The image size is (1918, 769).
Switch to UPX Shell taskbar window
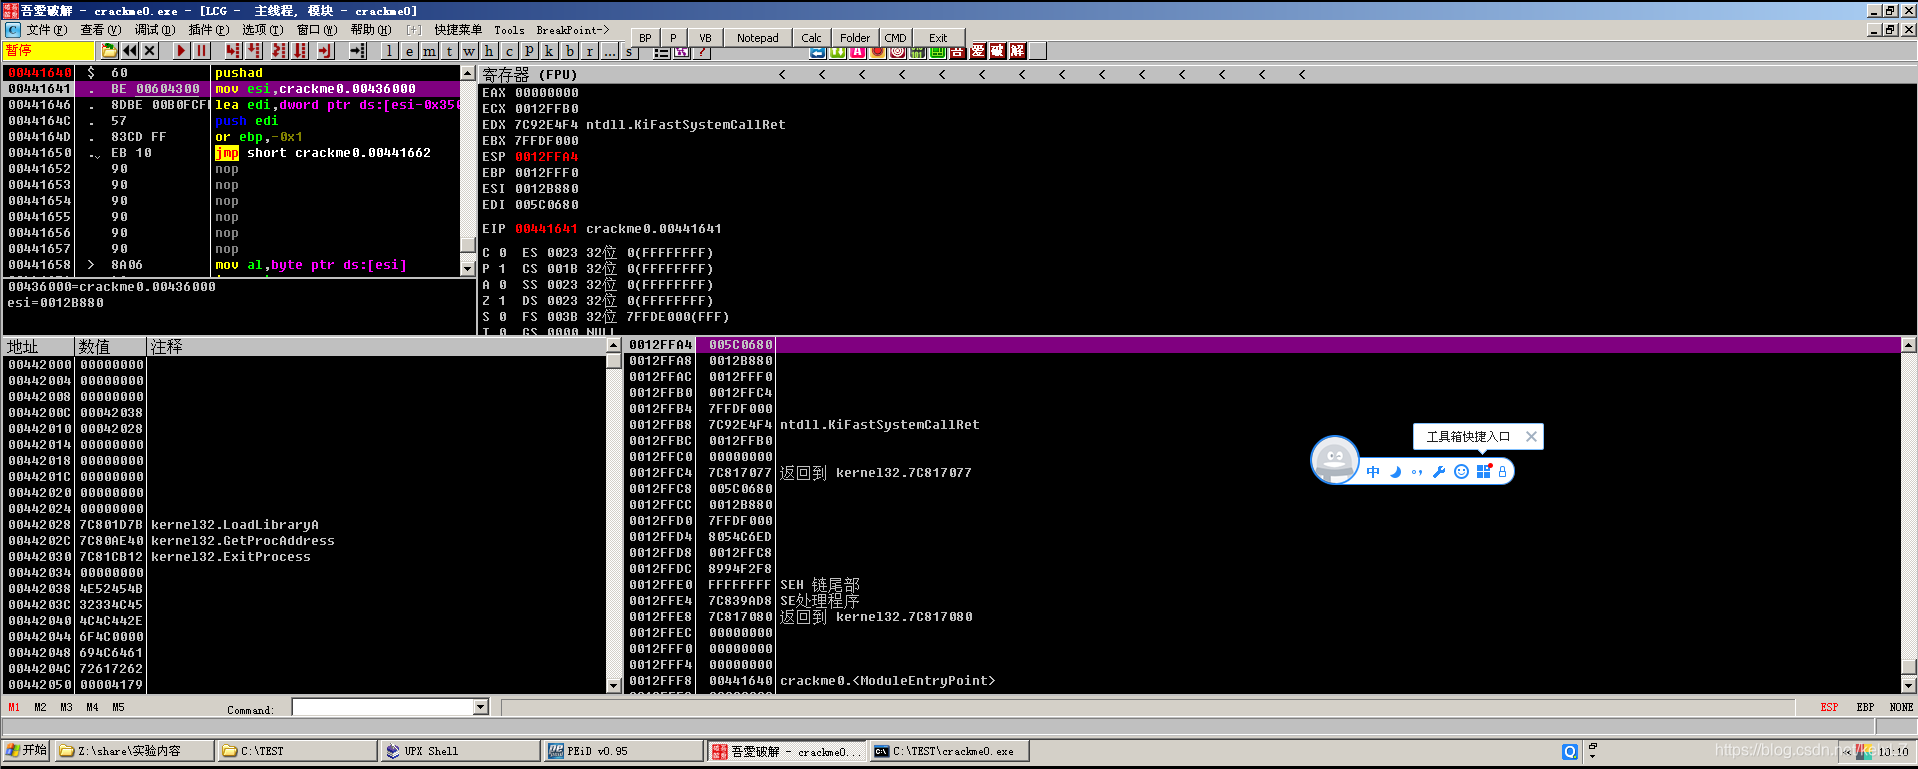[460, 751]
